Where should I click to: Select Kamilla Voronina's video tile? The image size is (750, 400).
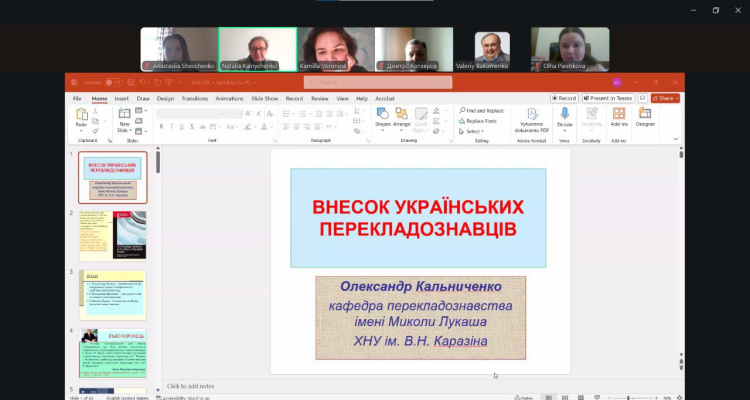point(336,49)
